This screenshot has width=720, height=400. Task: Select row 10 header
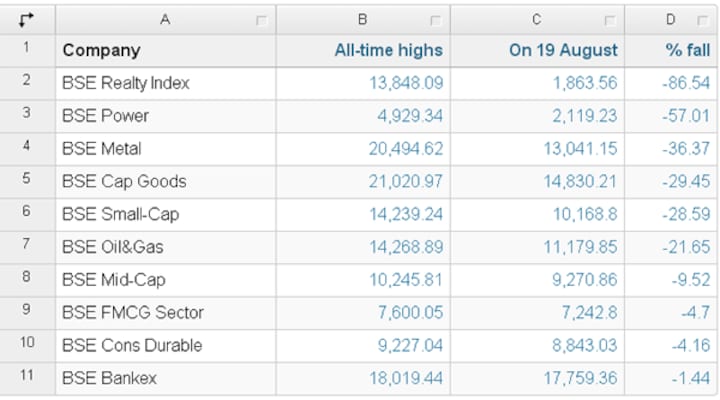(27, 346)
